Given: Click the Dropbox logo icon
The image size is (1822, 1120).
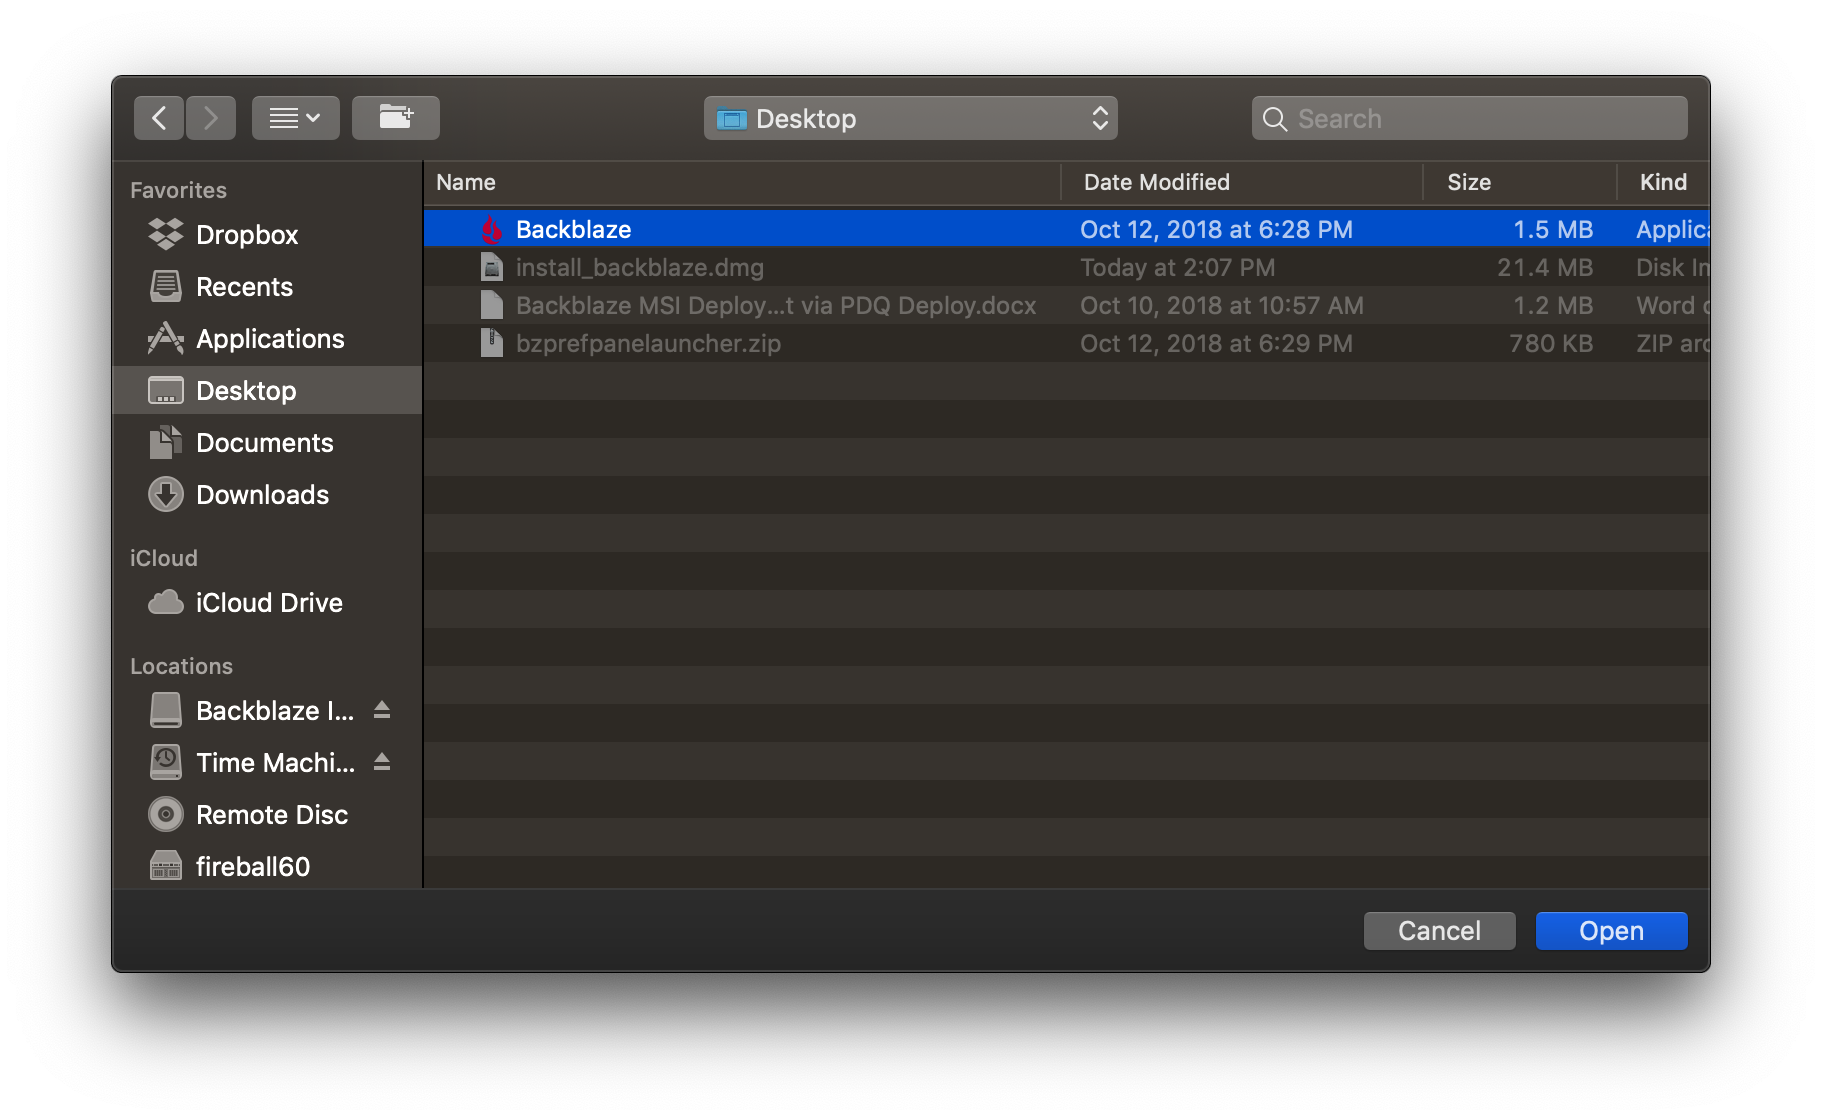Looking at the screenshot, I should pyautogui.click(x=165, y=234).
